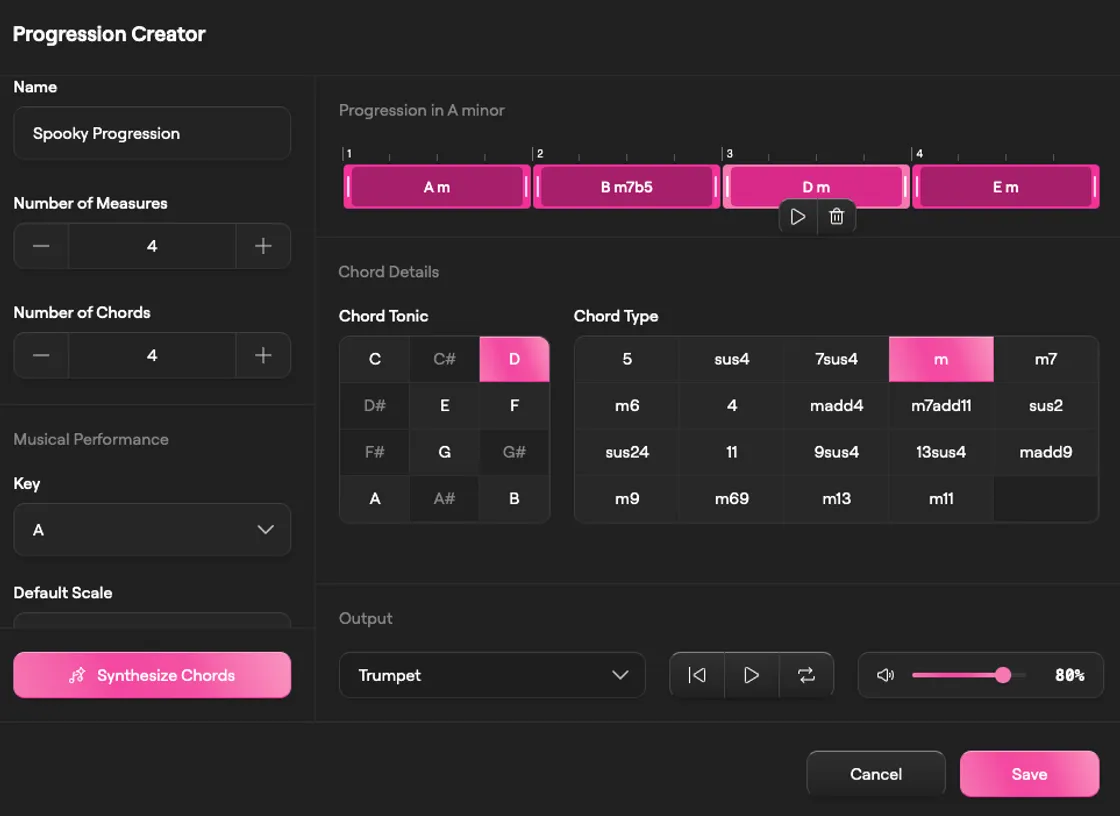This screenshot has height=816, width=1120.
Task: Open the Trumpet instrument selector
Action: pyautogui.click(x=492, y=675)
